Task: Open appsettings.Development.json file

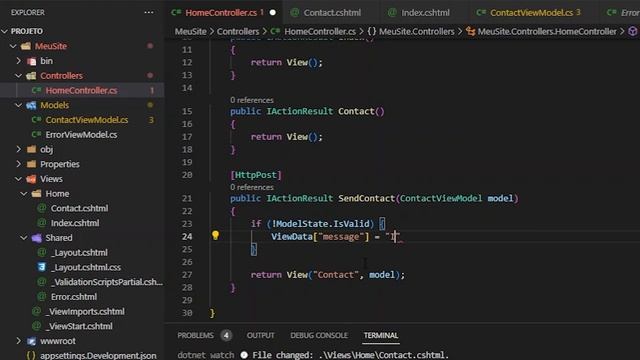Action: 98,355
